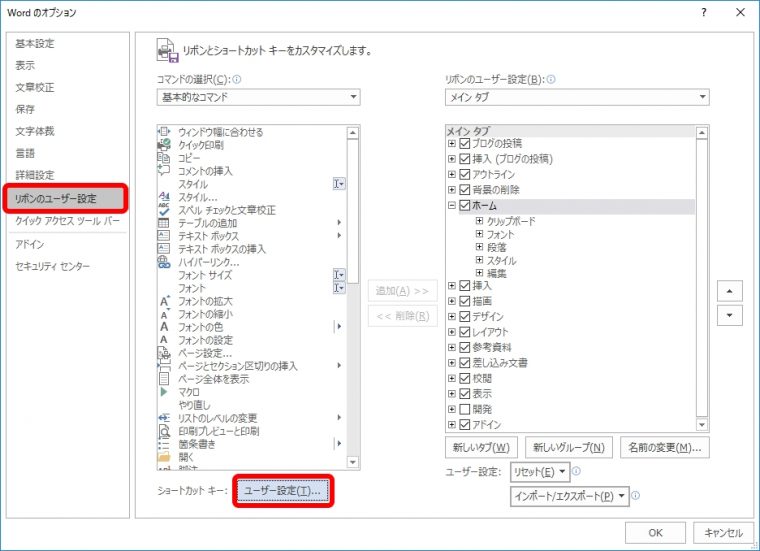The height and width of the screenshot is (551, 760).
Task: Select the テーブルの追加 table icon
Action: coord(164,222)
